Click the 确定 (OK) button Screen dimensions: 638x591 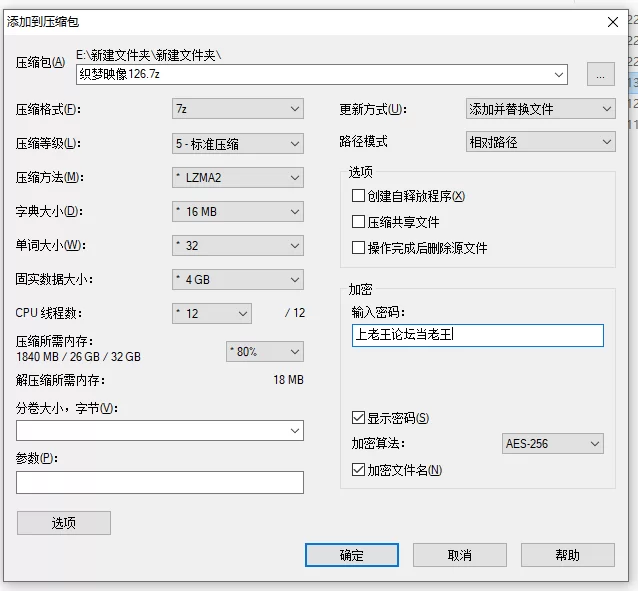[352, 555]
